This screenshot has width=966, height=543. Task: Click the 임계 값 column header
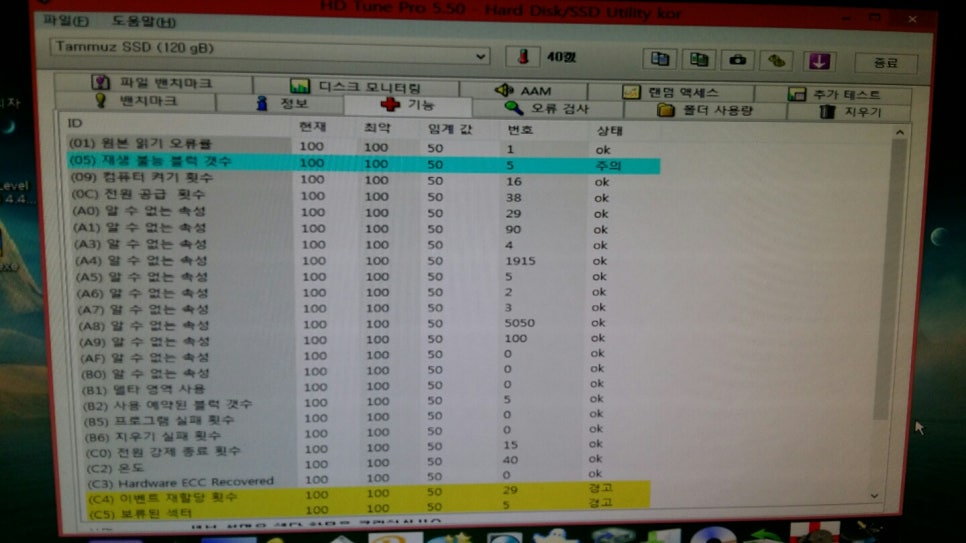(x=450, y=129)
